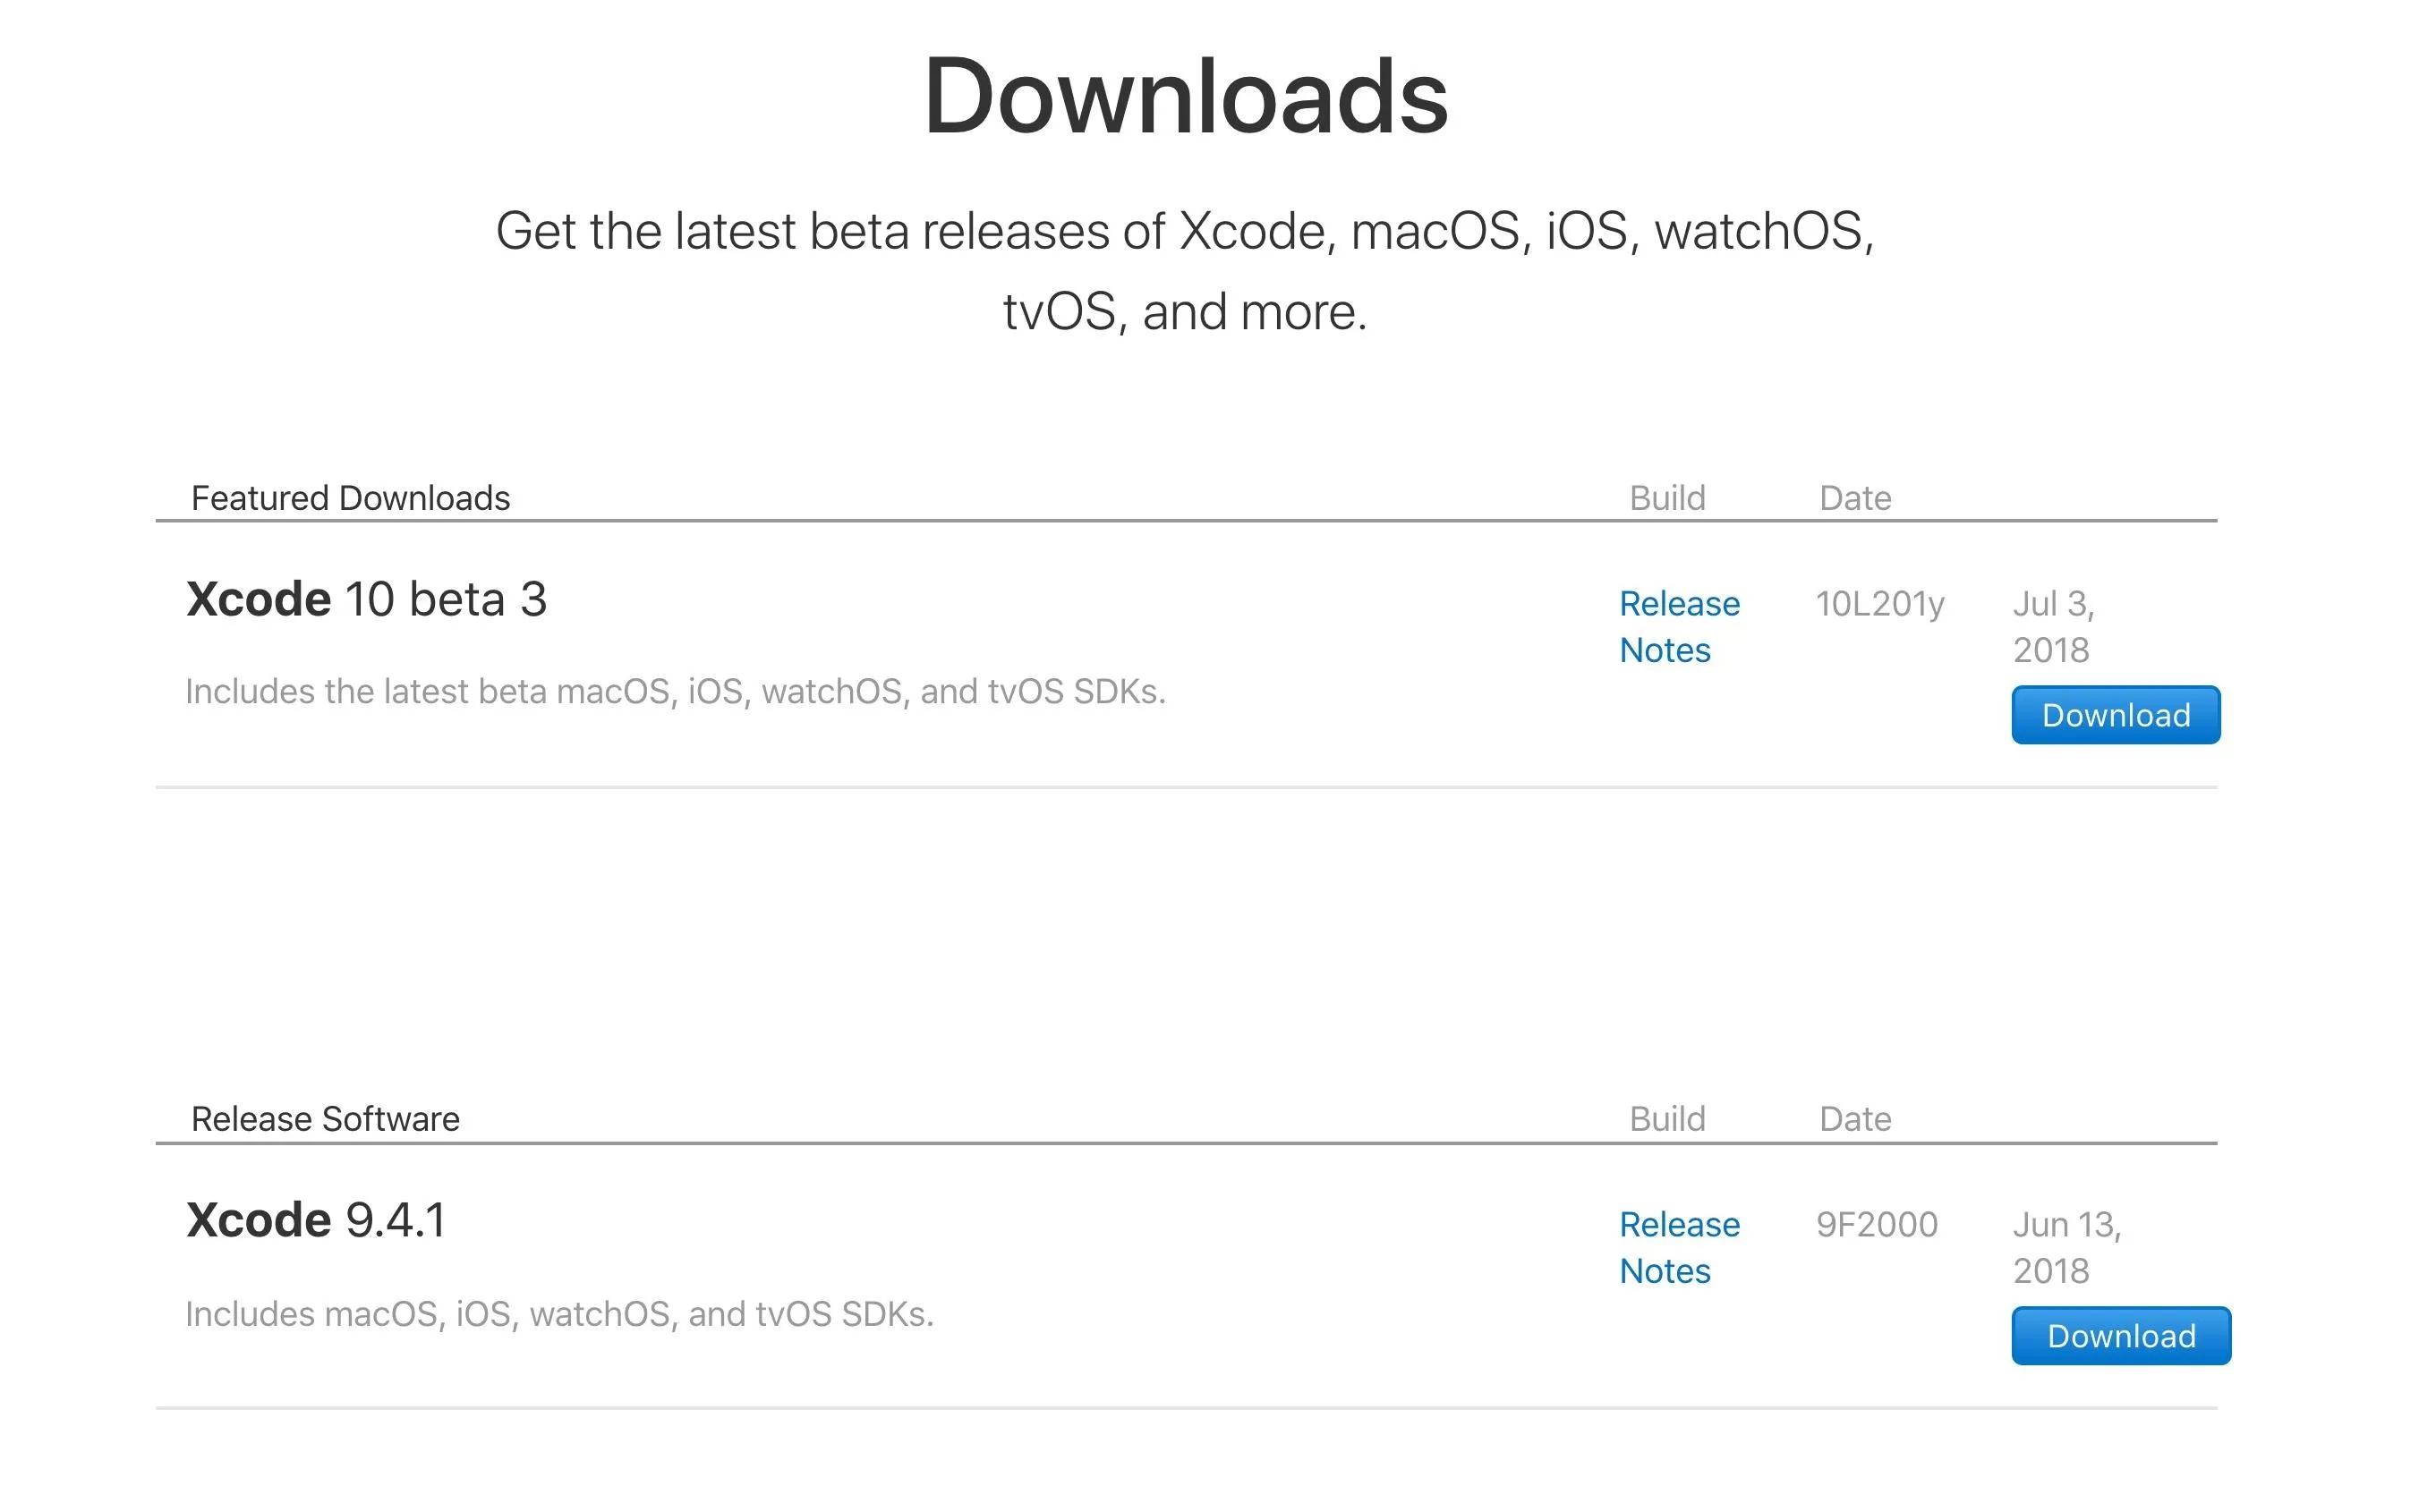Click the Release Software section label
This screenshot has width=2419, height=1512.
pos(325,1119)
